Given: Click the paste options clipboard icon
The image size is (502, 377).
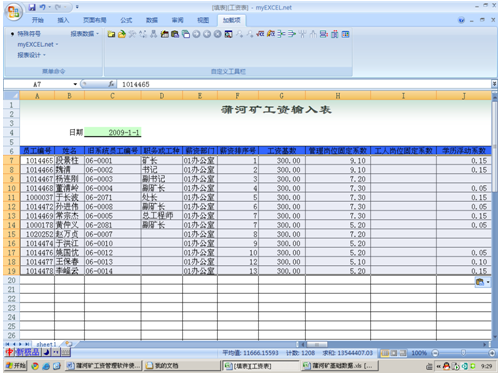Looking at the screenshot, I should tap(480, 282).
